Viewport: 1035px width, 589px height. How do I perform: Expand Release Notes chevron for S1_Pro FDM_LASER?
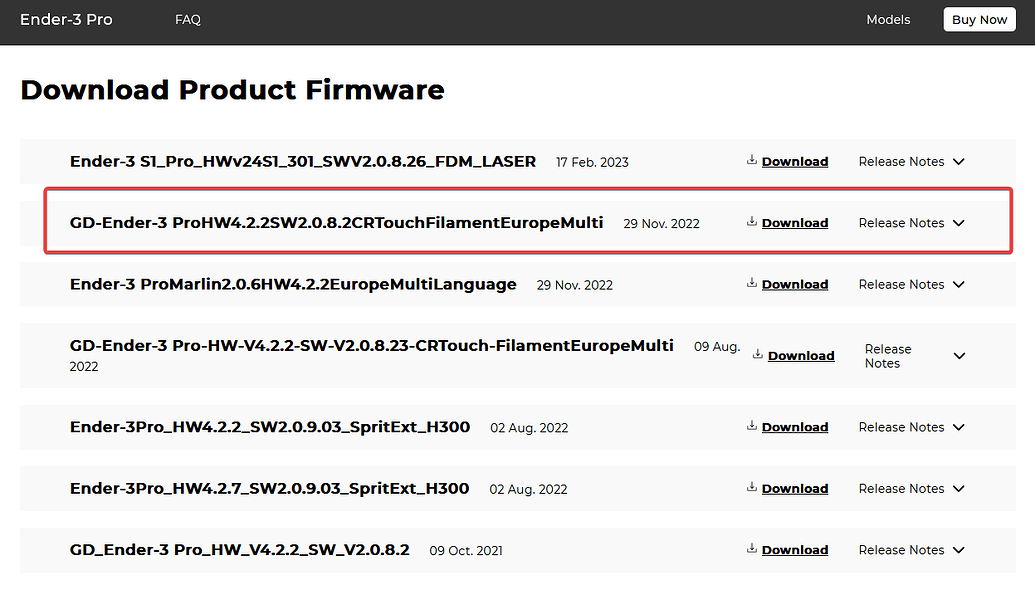[x=959, y=162]
